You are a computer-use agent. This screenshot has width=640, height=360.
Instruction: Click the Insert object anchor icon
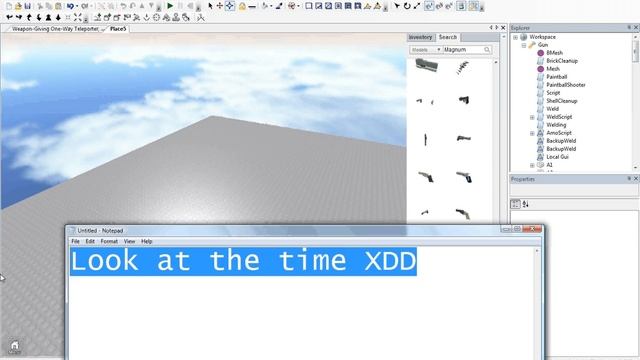click(147, 18)
